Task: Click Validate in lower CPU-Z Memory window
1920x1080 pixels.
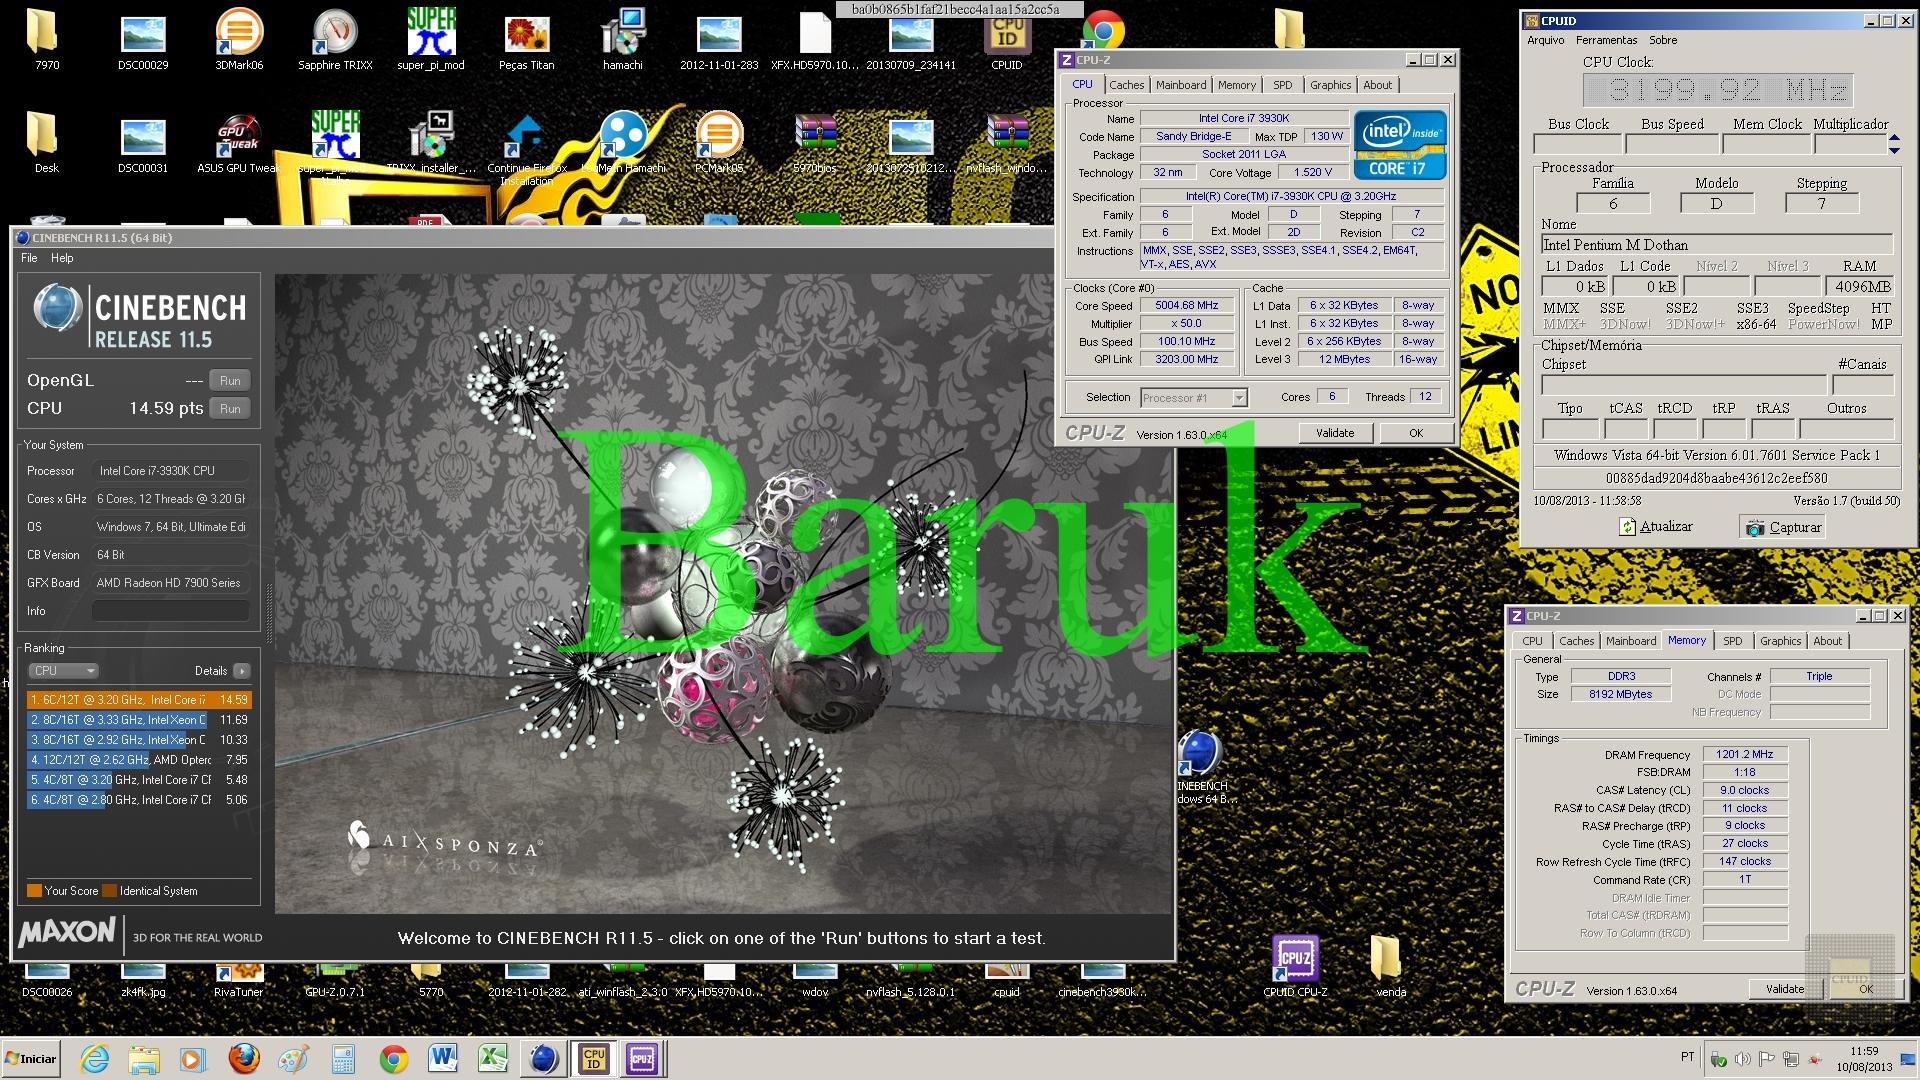Action: coord(1785,989)
